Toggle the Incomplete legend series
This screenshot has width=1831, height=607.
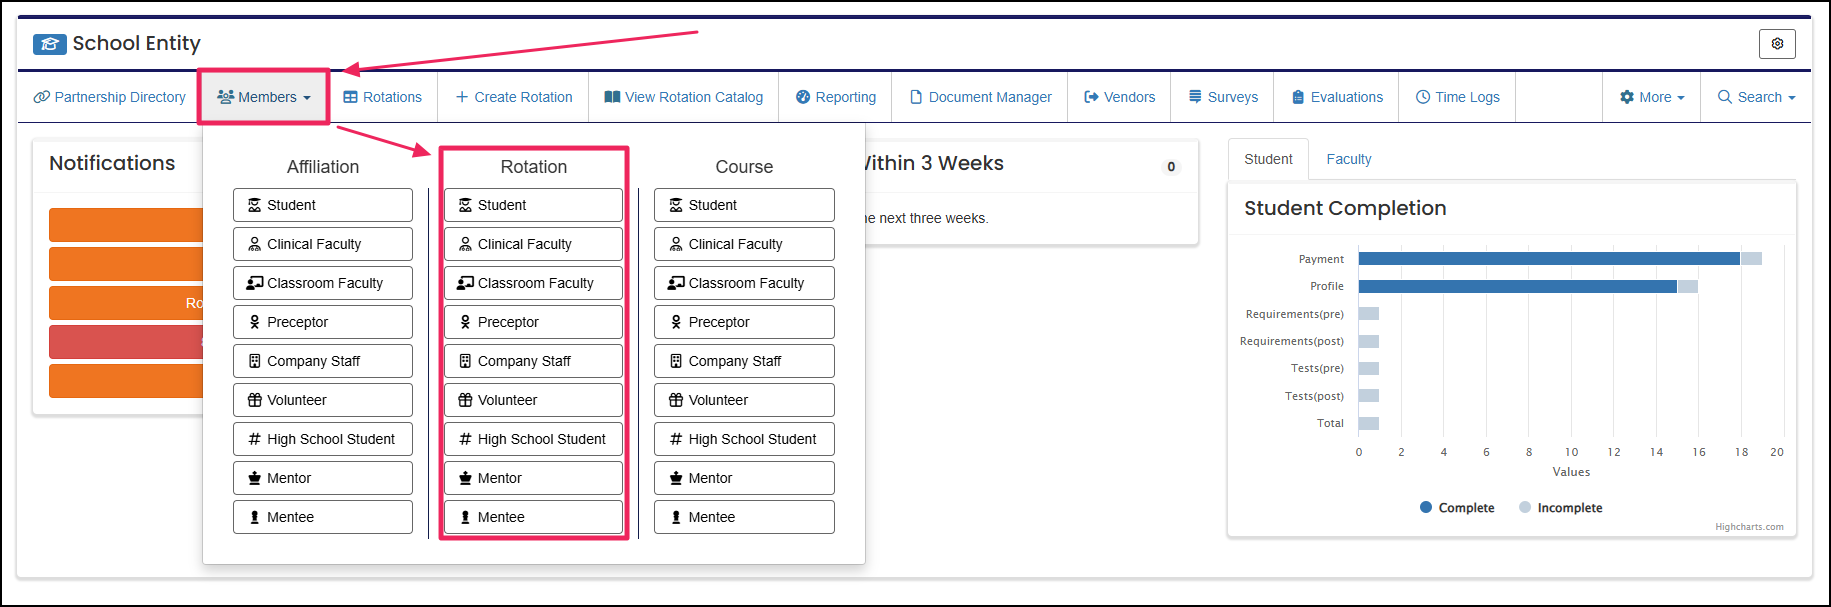click(1560, 508)
